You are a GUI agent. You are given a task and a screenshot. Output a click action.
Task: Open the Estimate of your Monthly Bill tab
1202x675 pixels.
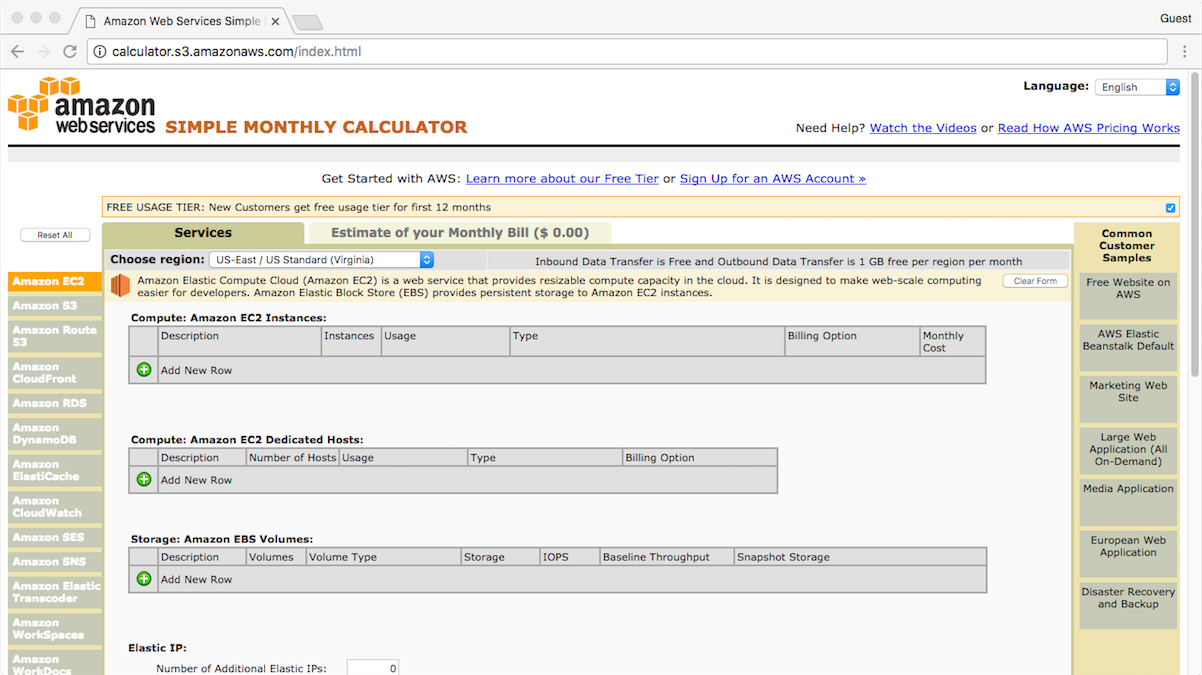pos(460,233)
